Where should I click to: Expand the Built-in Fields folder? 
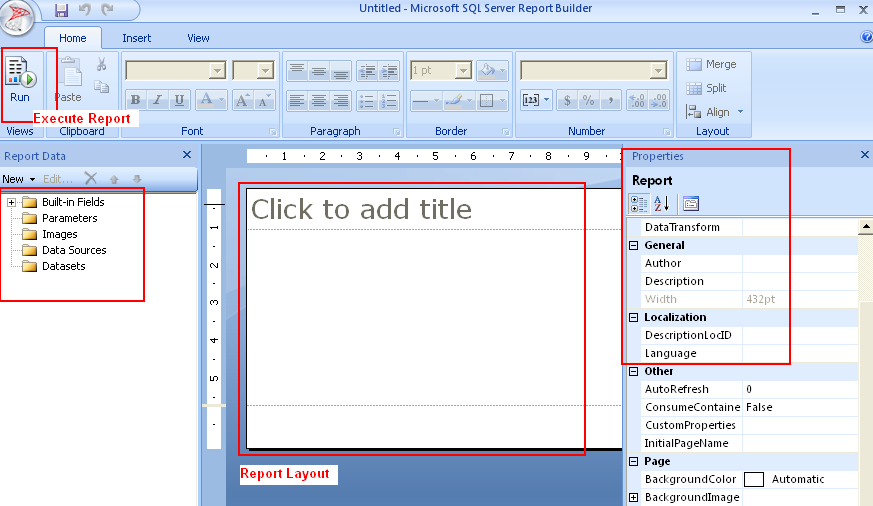tap(11, 203)
